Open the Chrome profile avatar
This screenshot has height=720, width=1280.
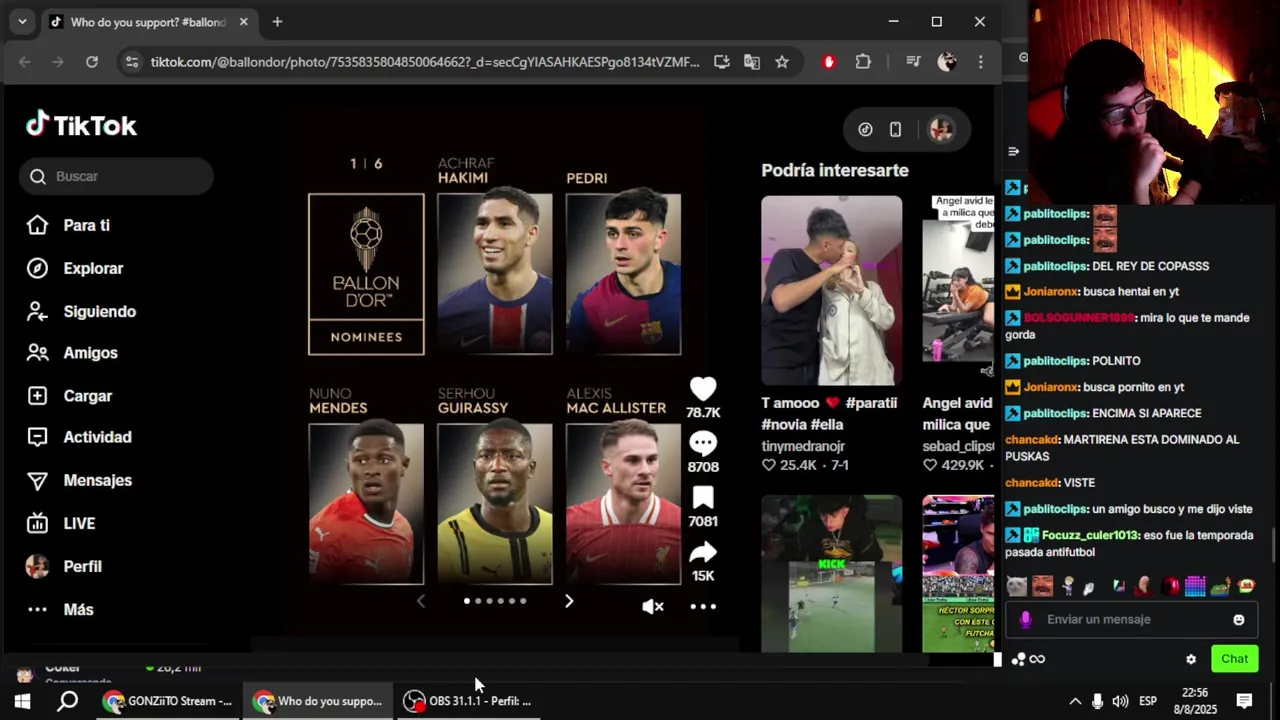947,62
